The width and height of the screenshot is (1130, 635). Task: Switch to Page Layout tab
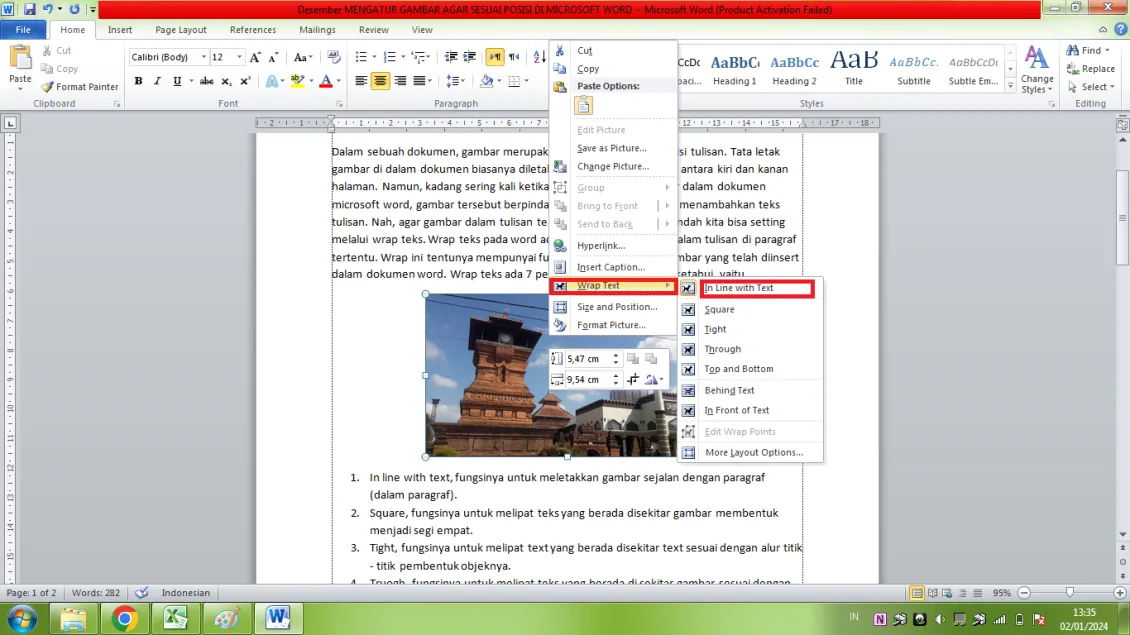181,30
